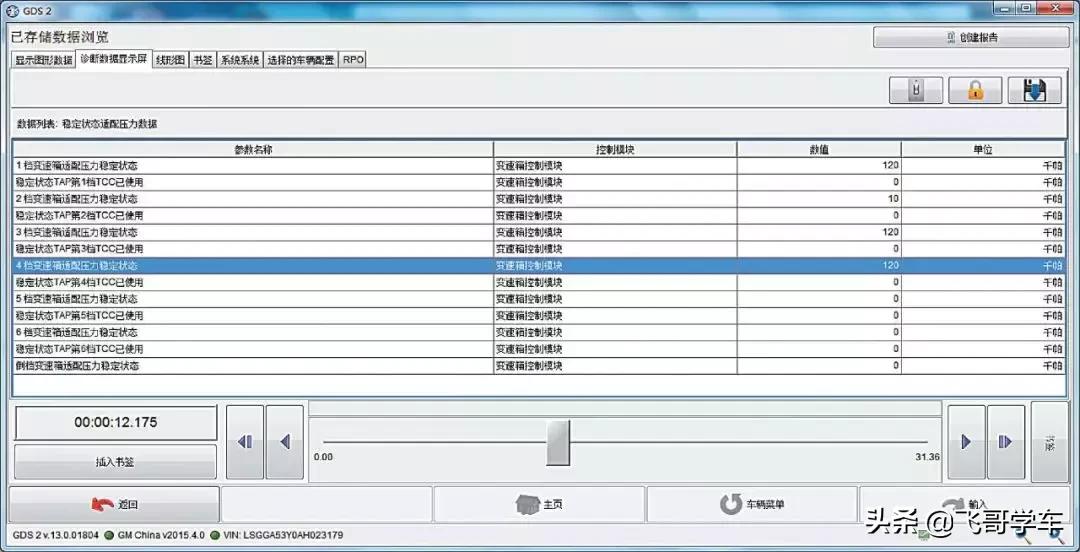This screenshot has width=1080, height=552.
Task: Select row 稳定状态TAP第2档TCC已使用
Action: (539, 215)
